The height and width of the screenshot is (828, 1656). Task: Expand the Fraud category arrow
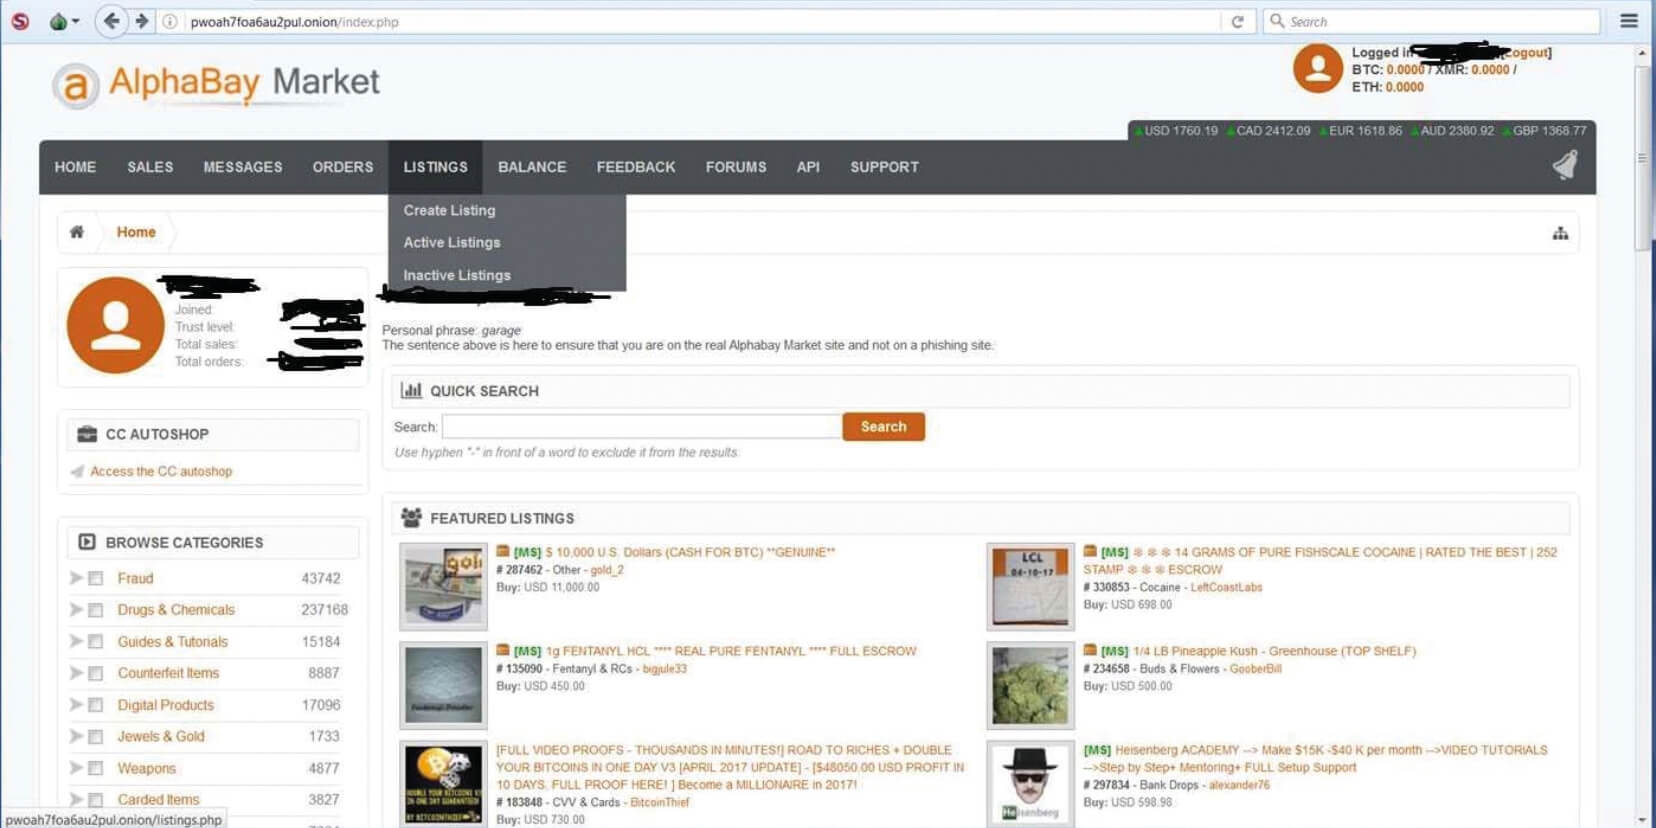76,578
